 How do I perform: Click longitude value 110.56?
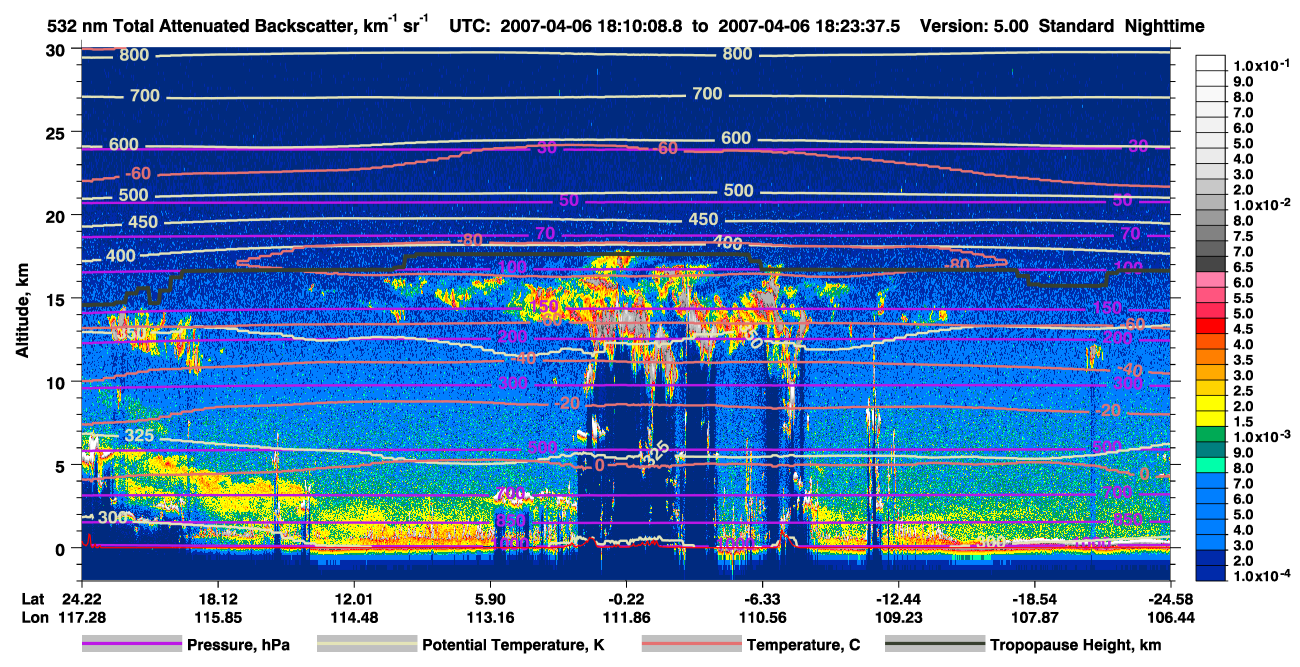pos(762,617)
